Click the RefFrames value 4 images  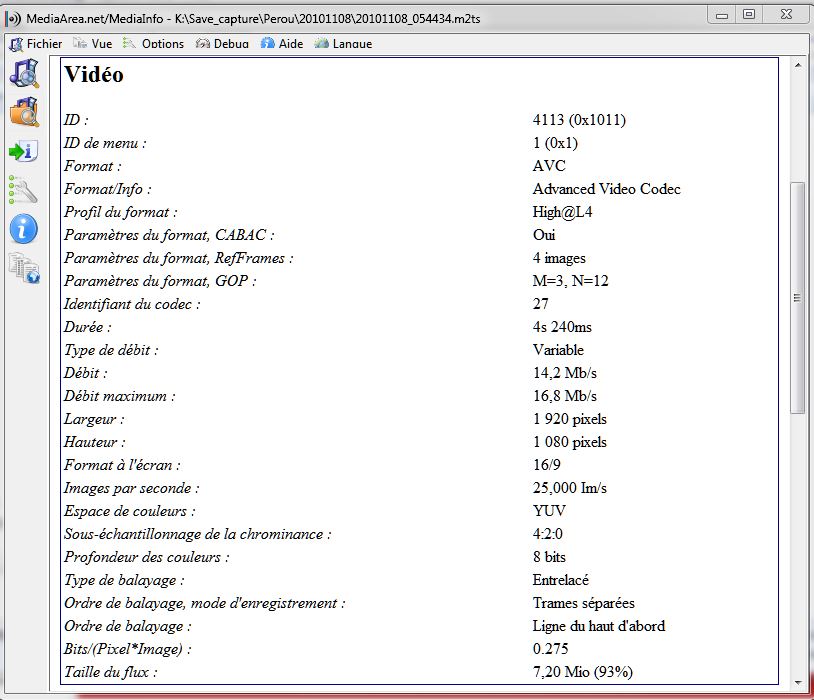point(559,258)
